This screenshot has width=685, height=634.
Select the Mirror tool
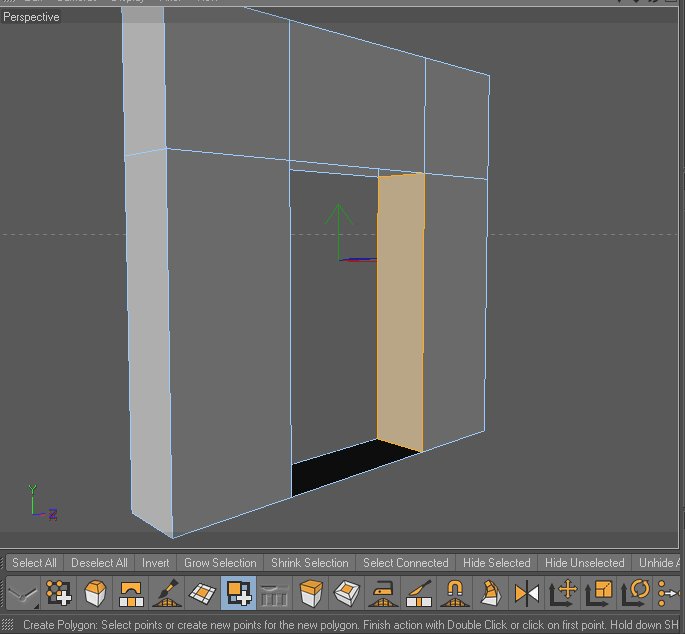526,593
